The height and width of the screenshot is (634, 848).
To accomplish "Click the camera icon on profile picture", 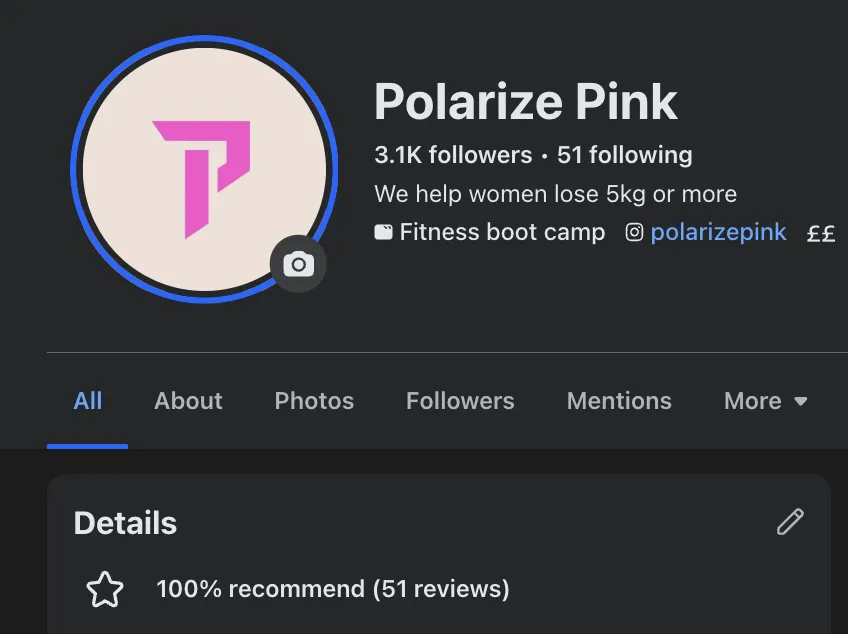I will coord(298,265).
